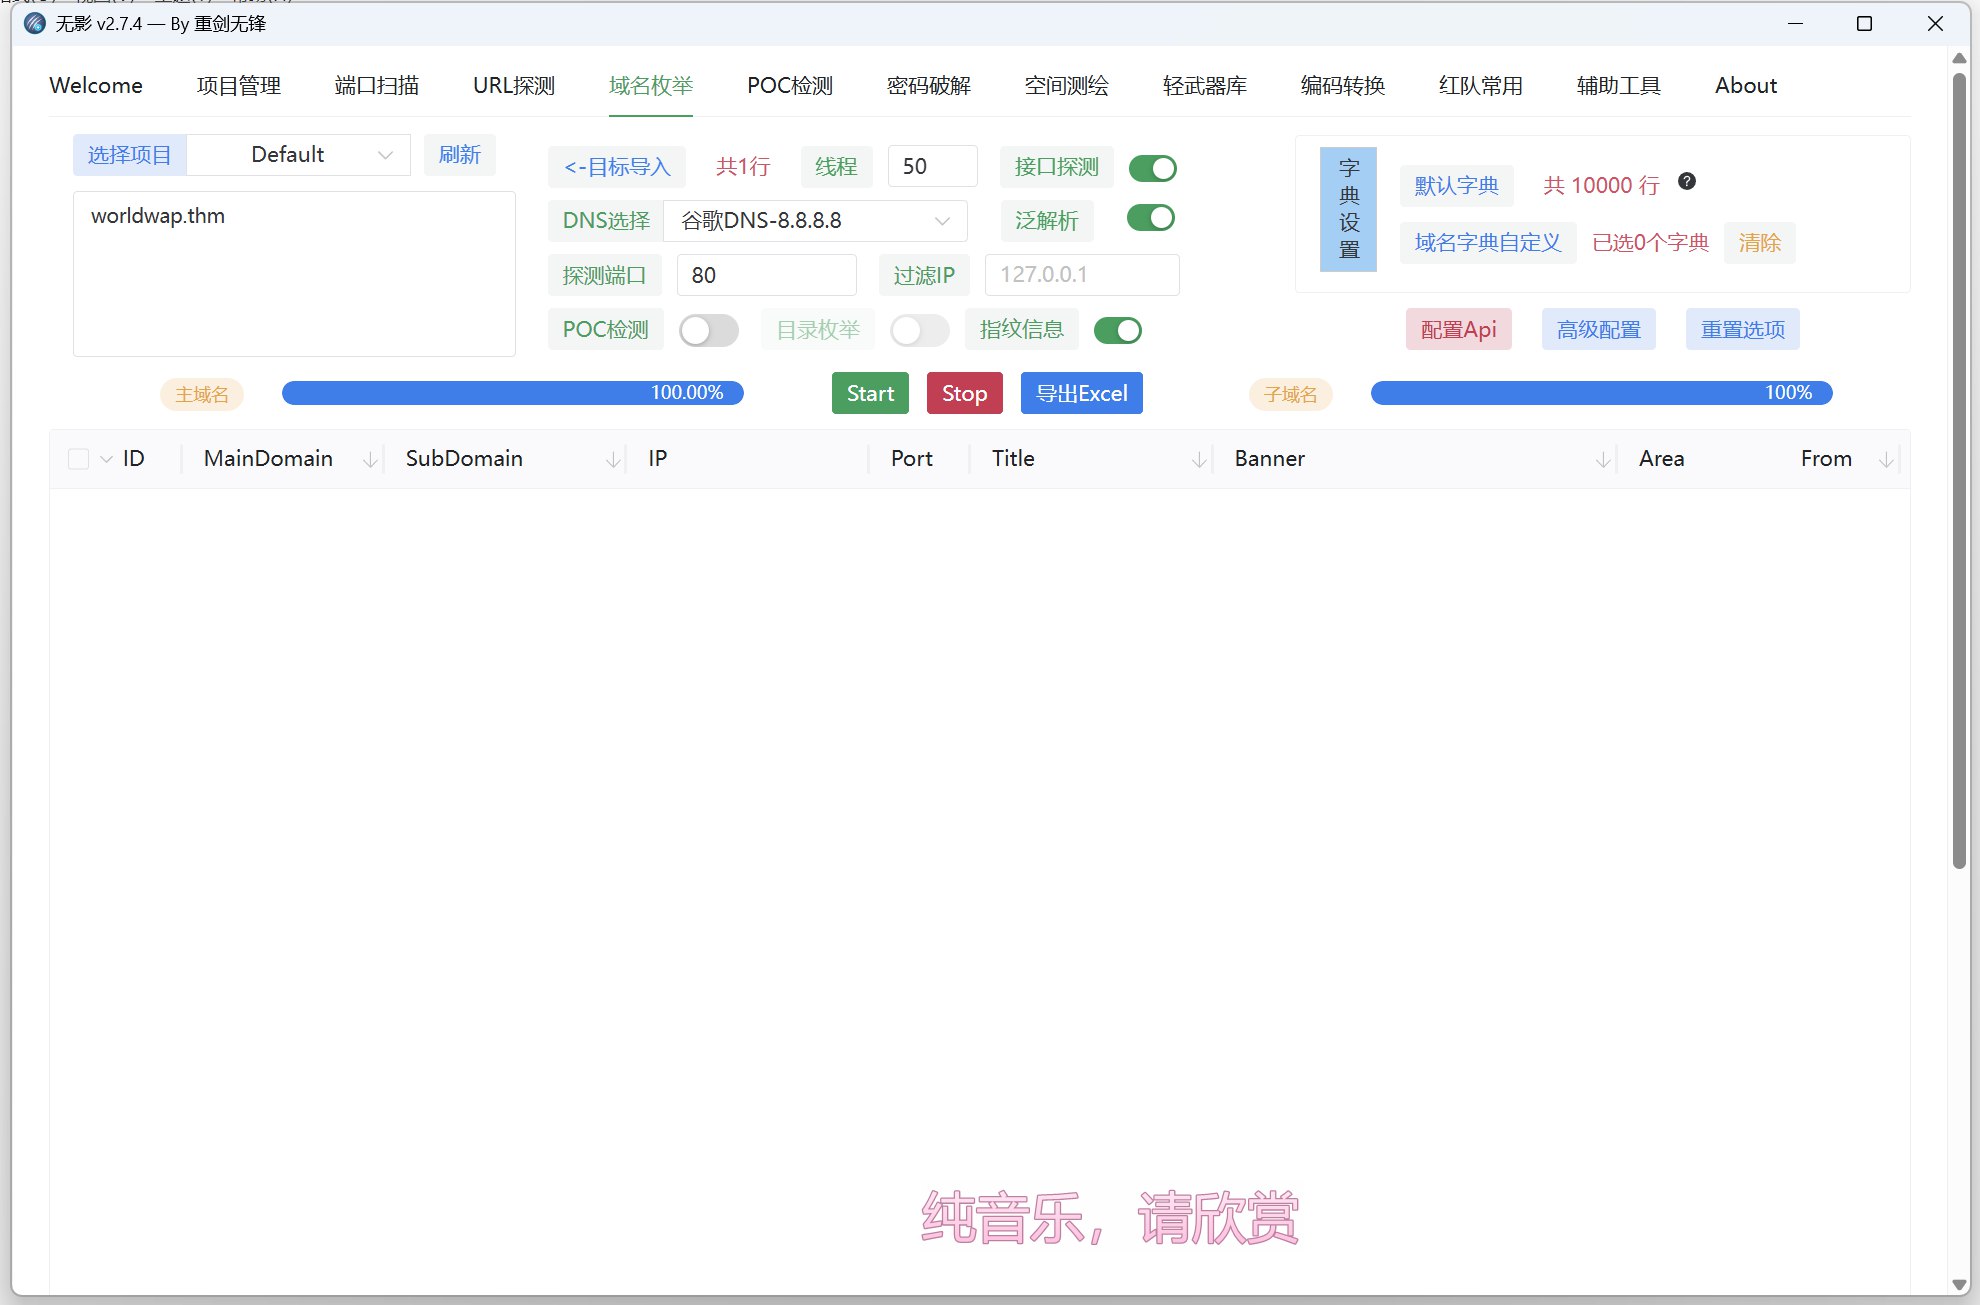
Task: Enable the POC检测 toggle switch
Action: 708,330
